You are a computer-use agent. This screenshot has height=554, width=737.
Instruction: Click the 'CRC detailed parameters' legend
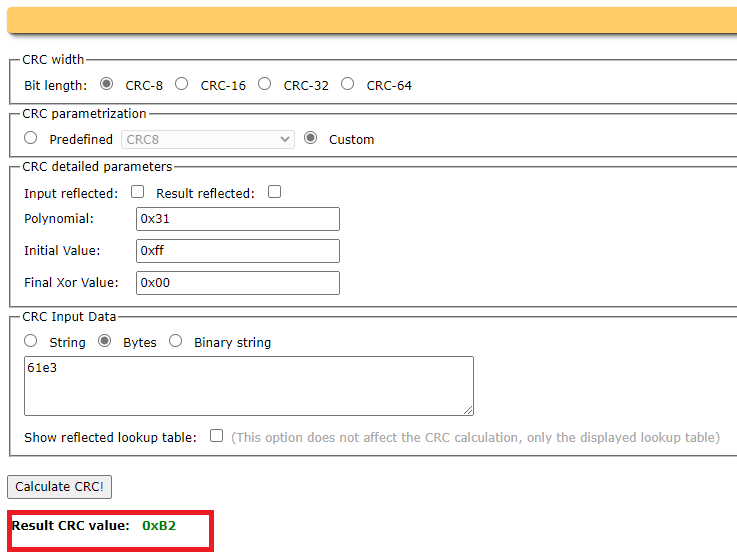[97, 167]
